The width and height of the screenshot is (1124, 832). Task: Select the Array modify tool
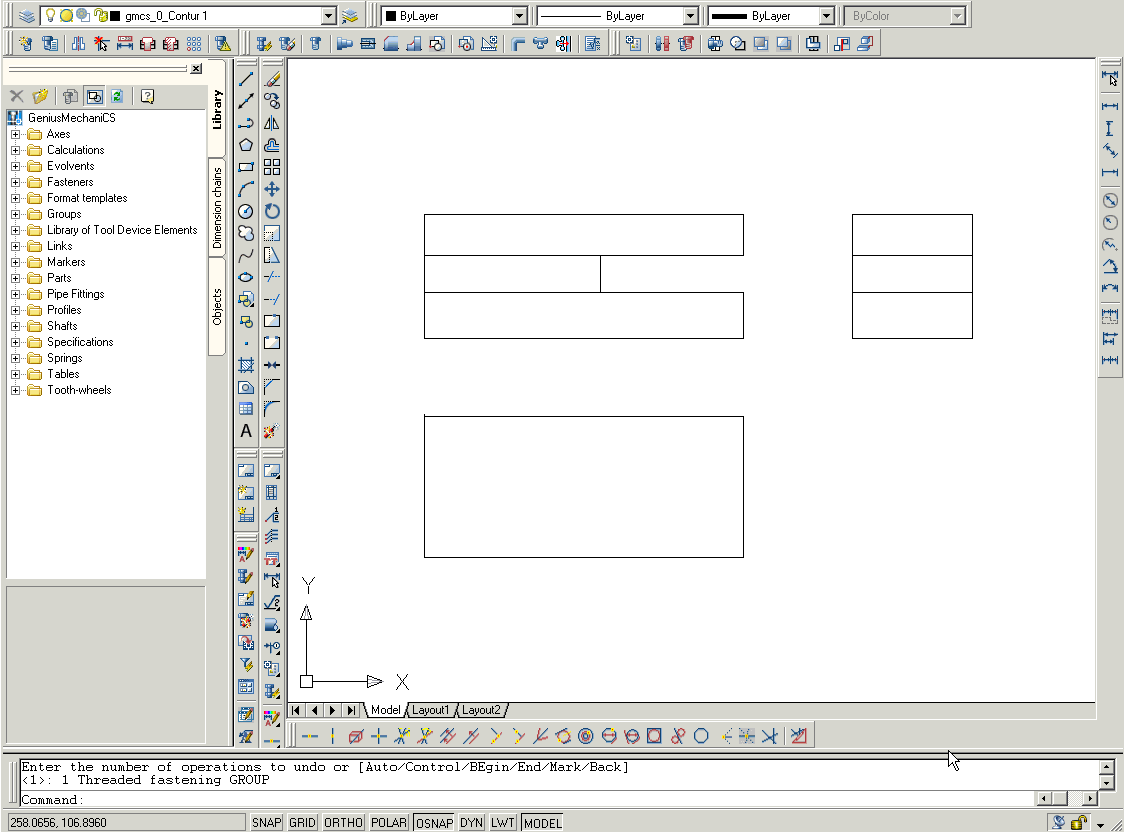(272, 167)
